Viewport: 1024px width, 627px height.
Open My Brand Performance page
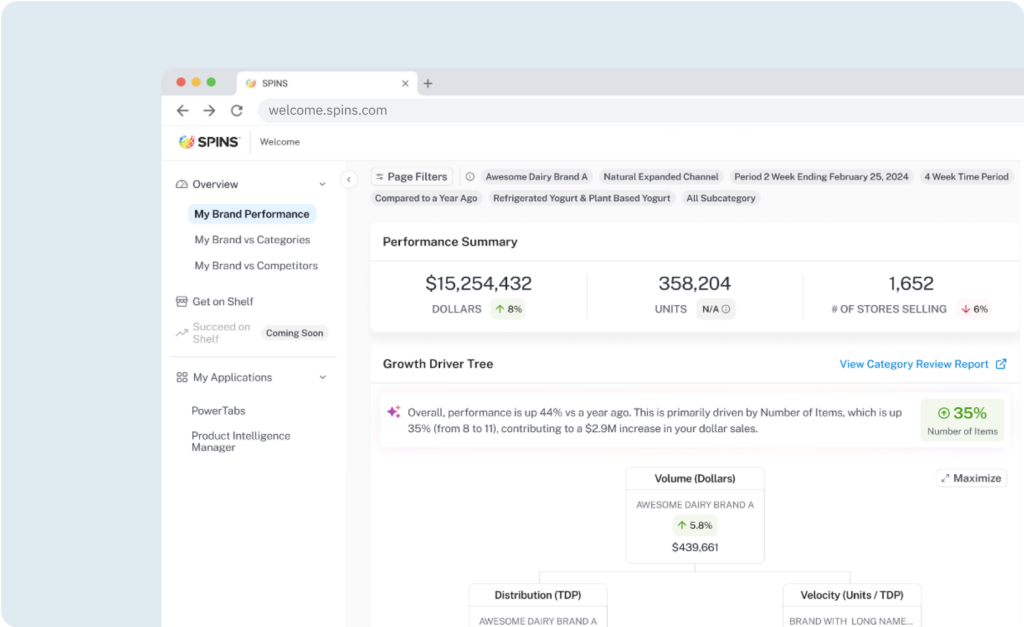tap(252, 214)
